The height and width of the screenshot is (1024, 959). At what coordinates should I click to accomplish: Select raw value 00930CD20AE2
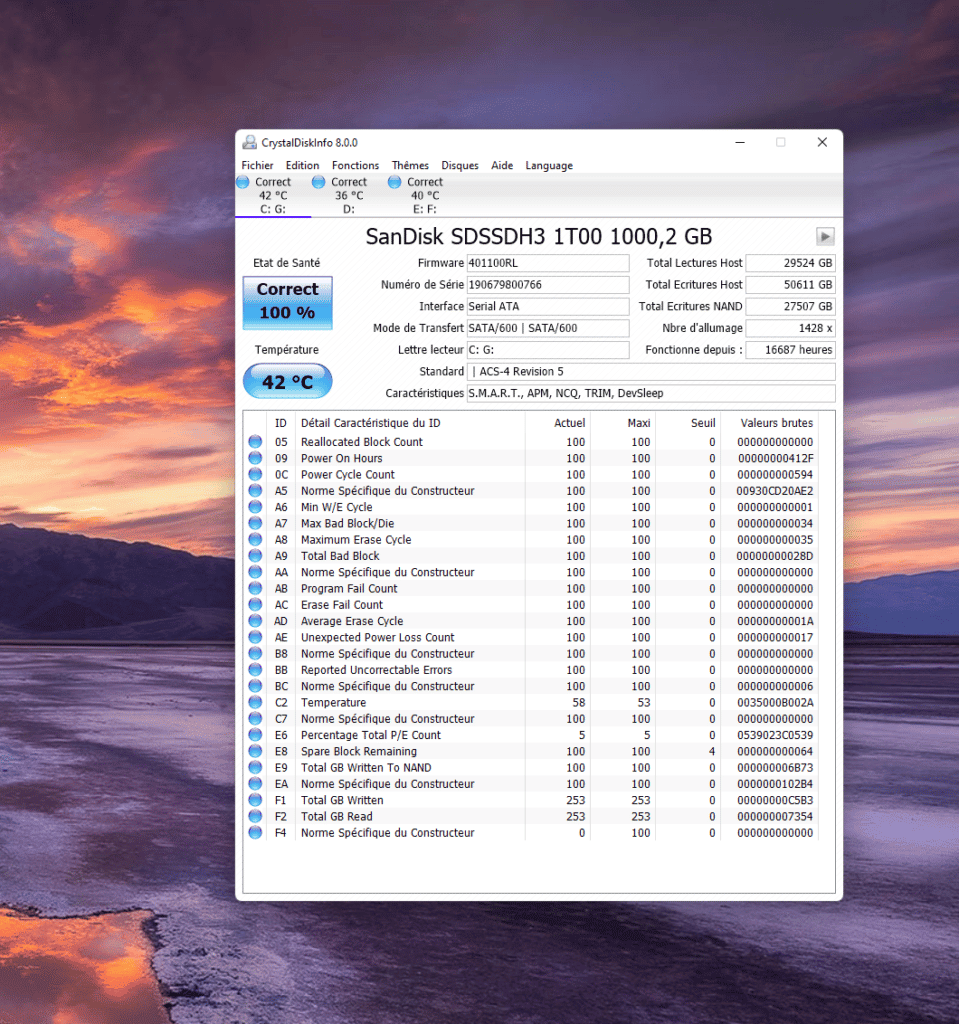(775, 490)
